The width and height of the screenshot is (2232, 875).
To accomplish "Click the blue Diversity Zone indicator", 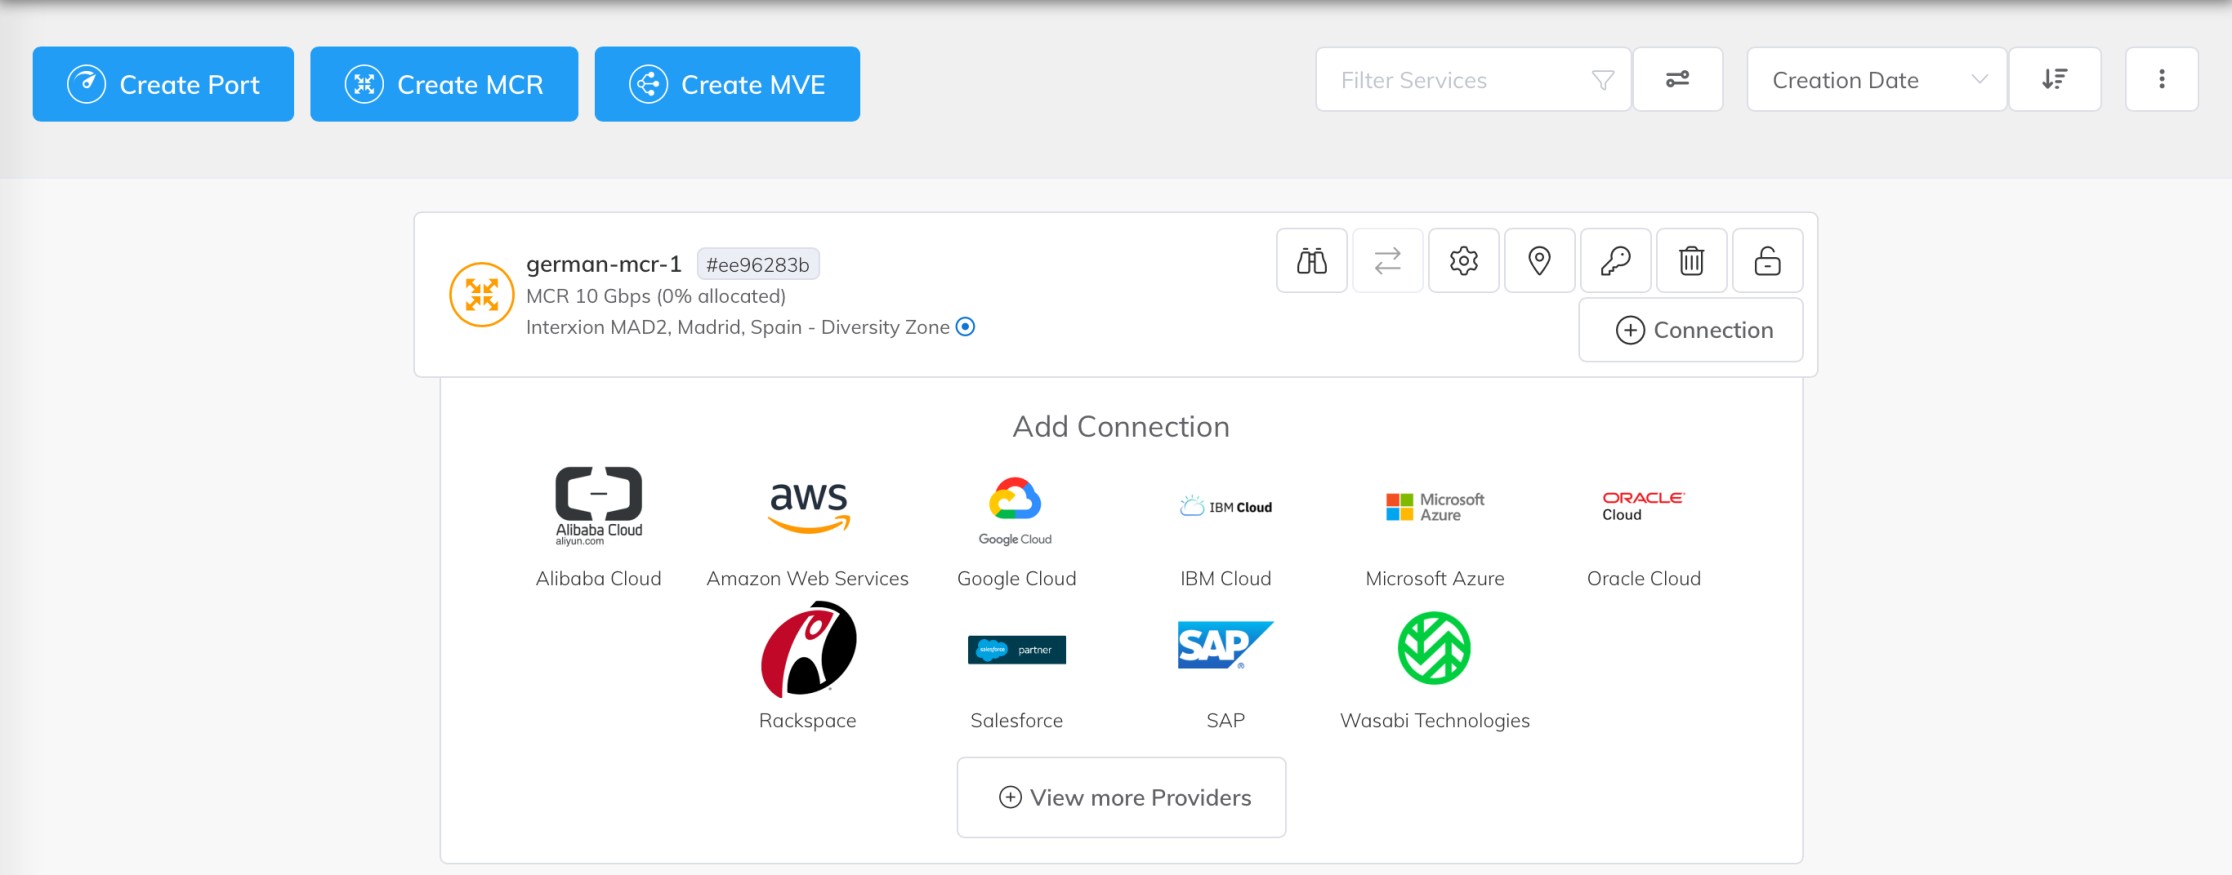I will (x=965, y=327).
